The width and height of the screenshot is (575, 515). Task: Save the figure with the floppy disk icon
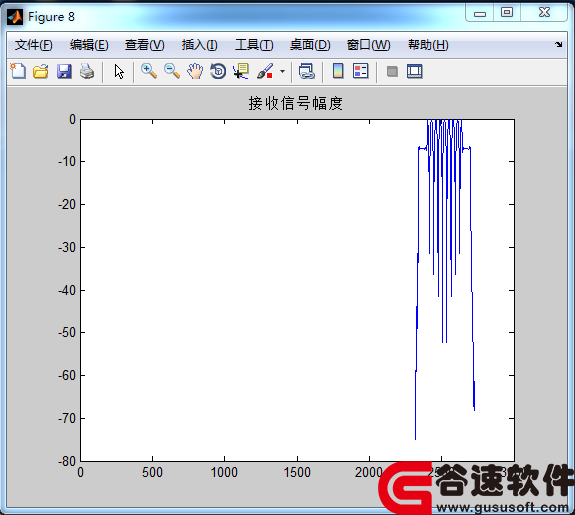point(64,71)
